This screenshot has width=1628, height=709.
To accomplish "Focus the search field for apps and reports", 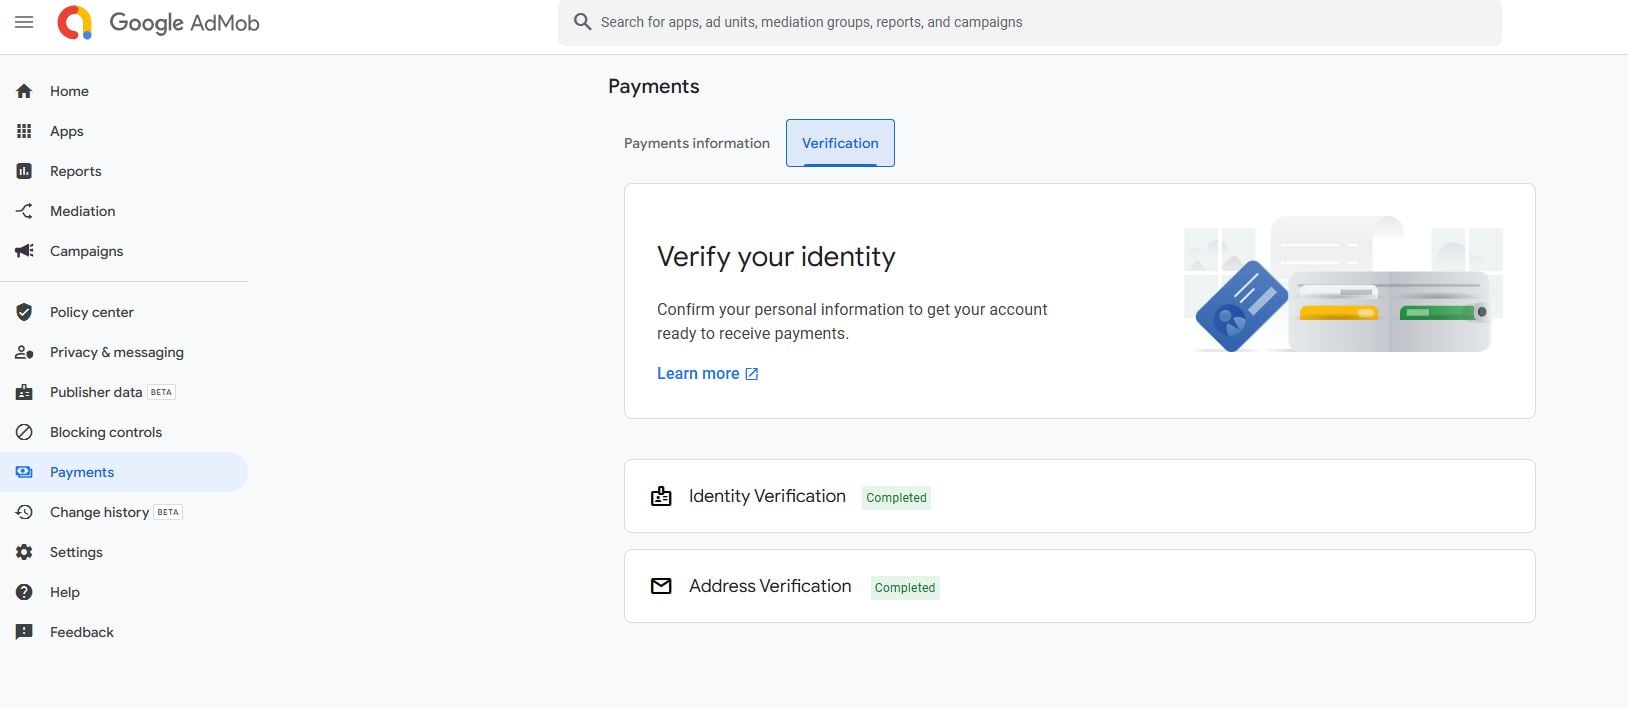I will 1030,22.
